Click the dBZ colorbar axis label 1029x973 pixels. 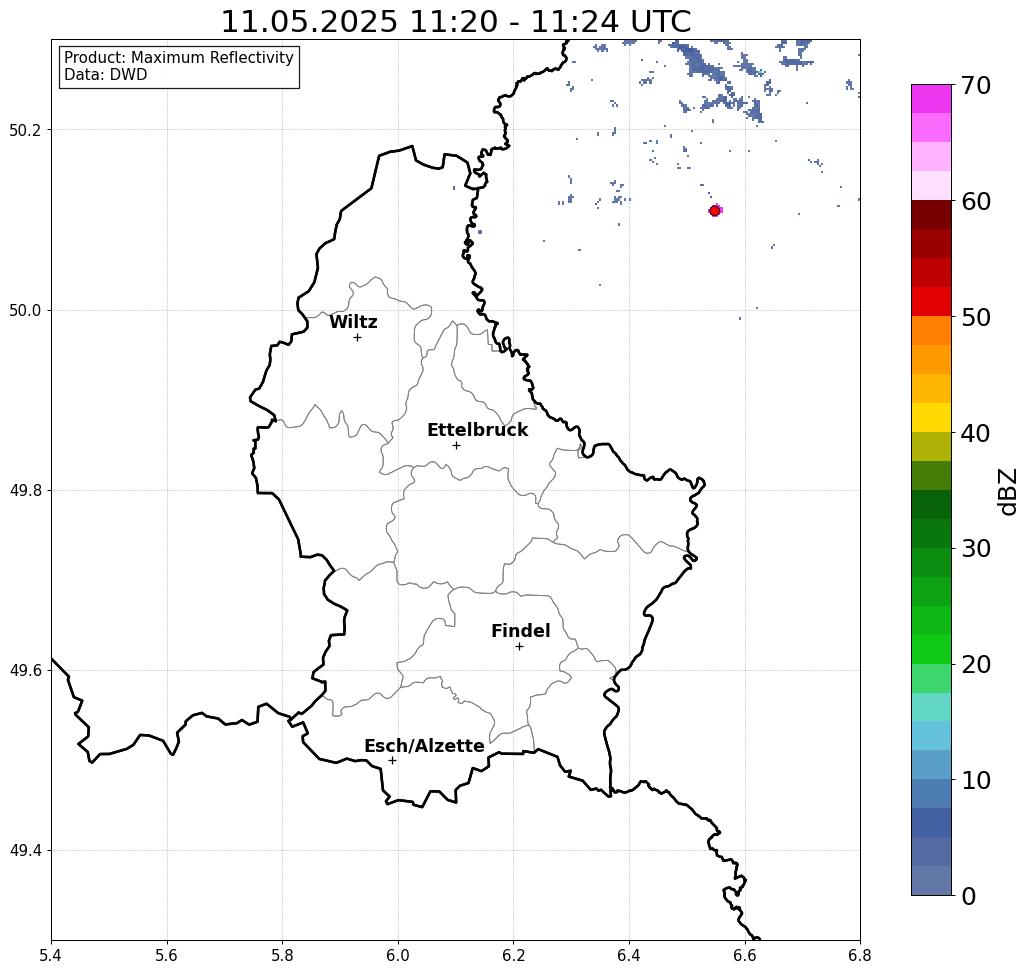pyautogui.click(x=1007, y=491)
